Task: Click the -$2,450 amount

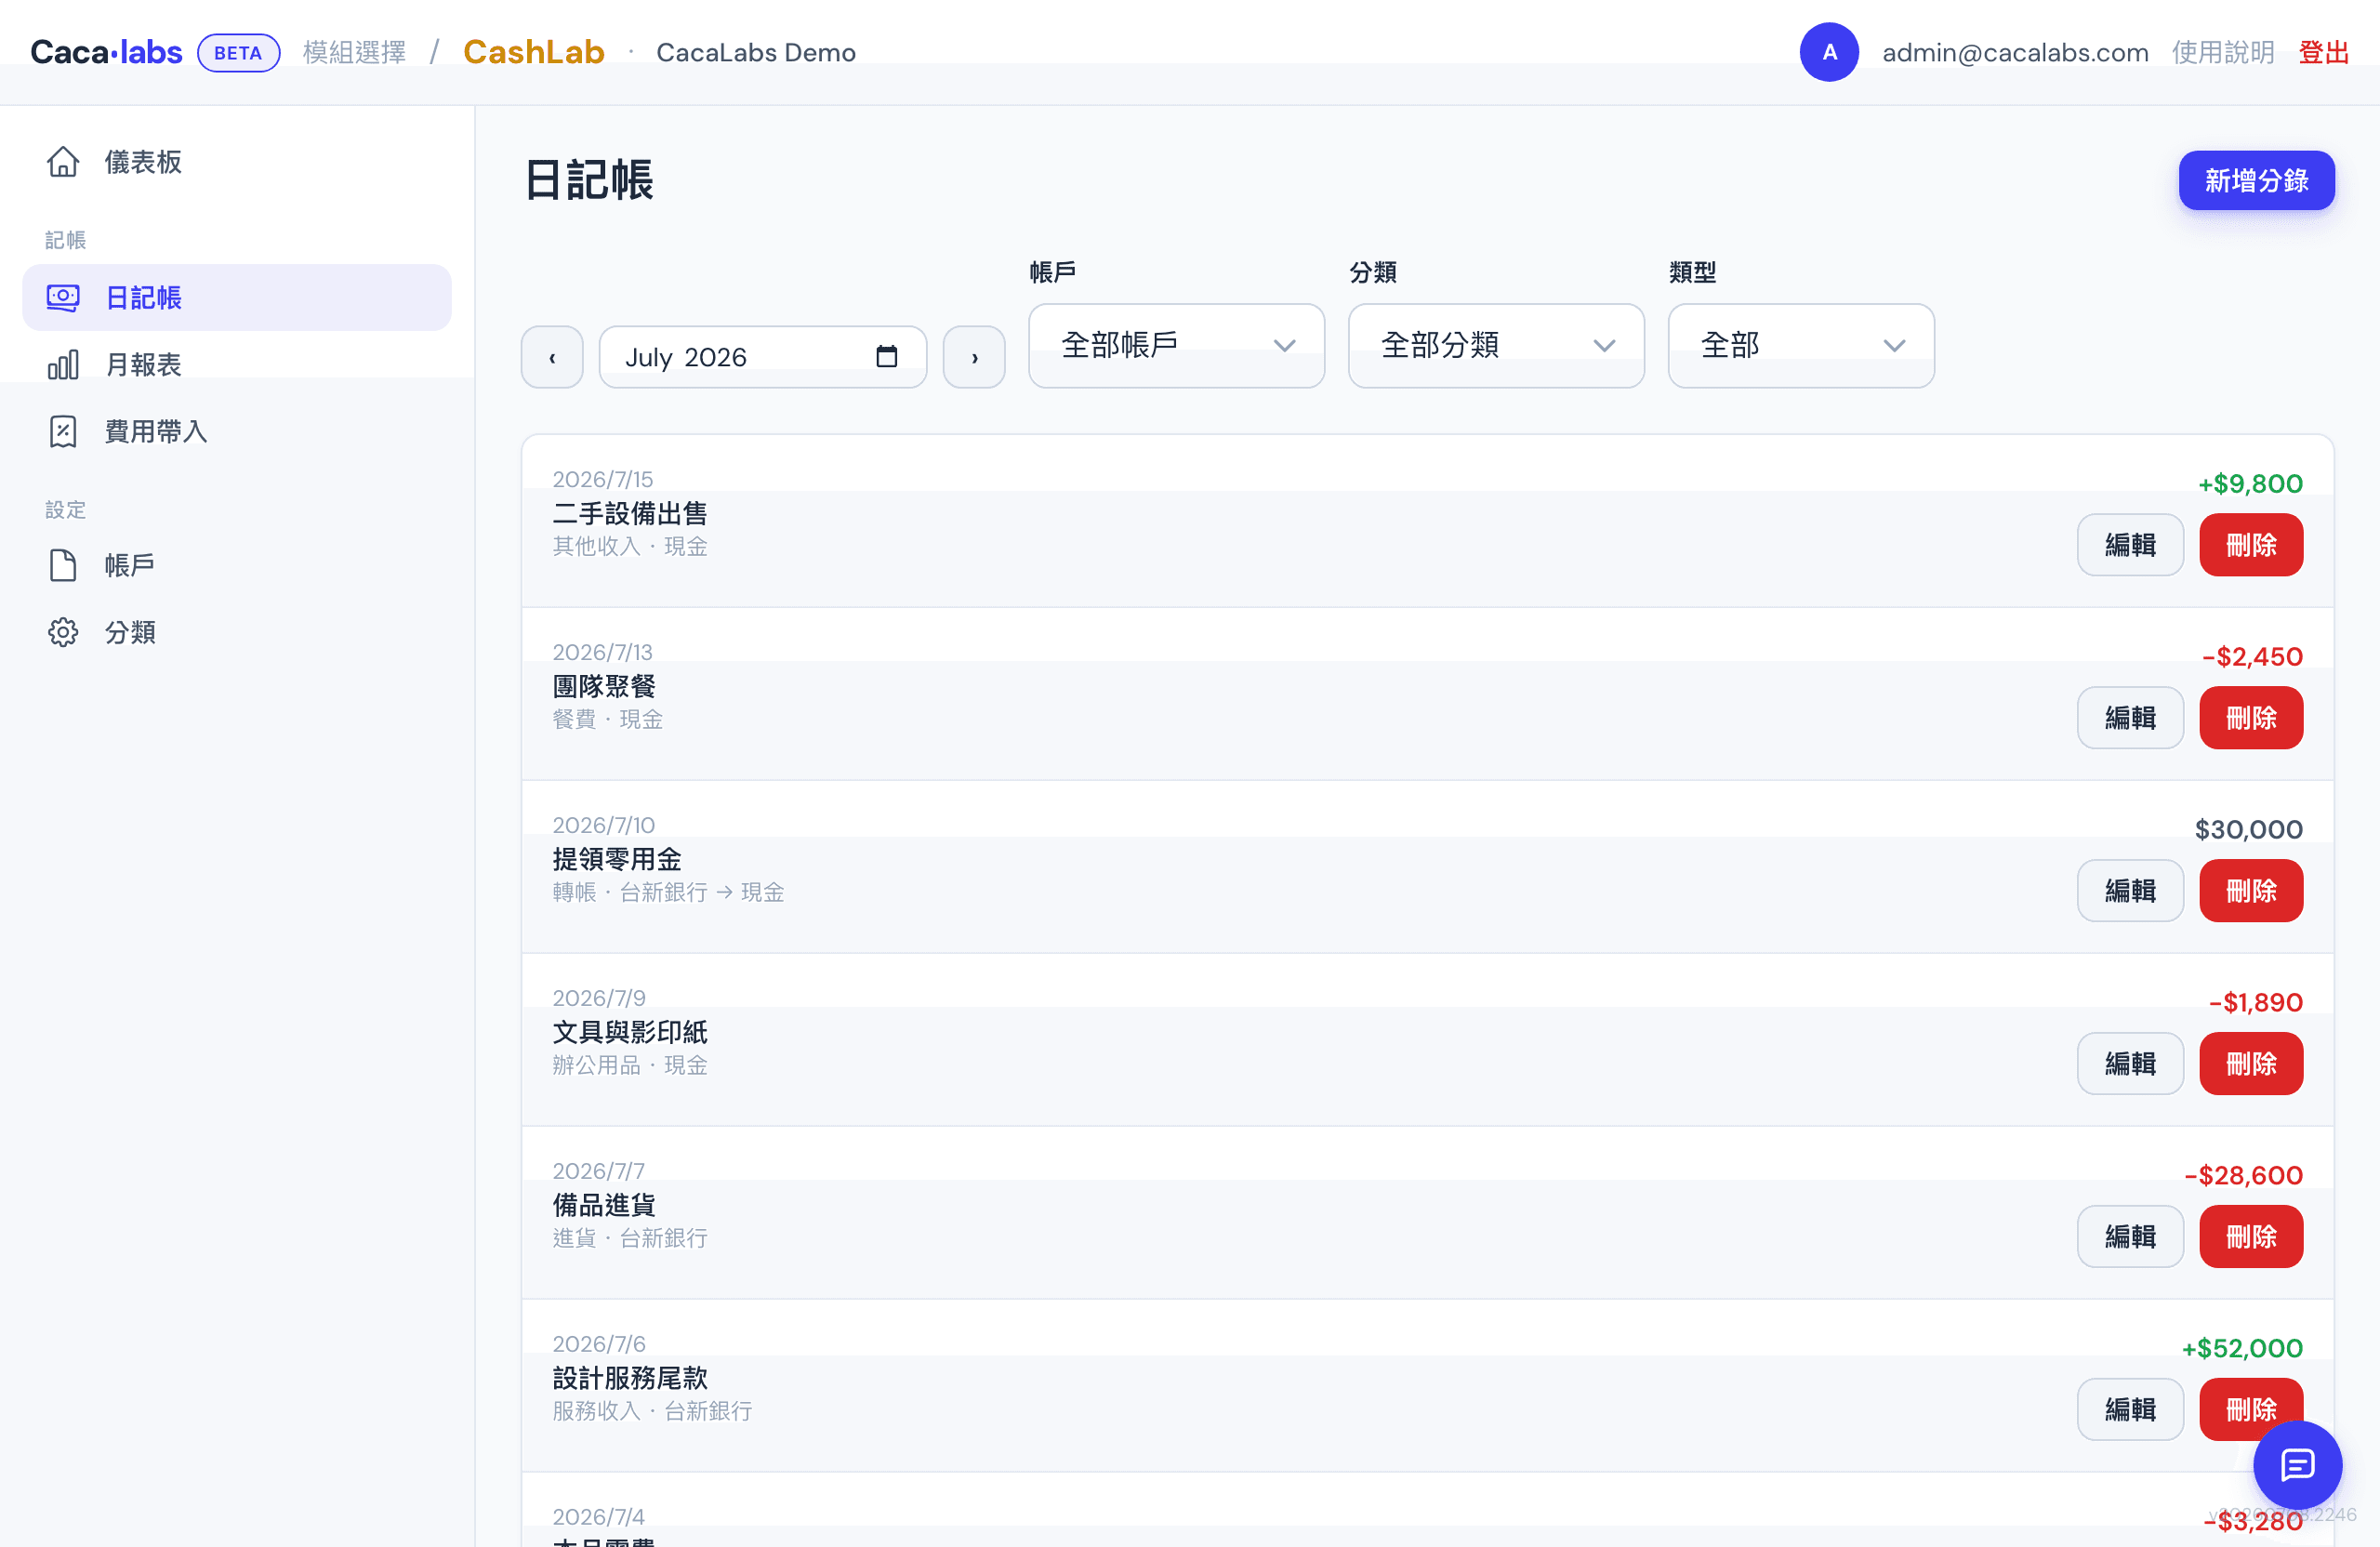Action: point(2252,657)
